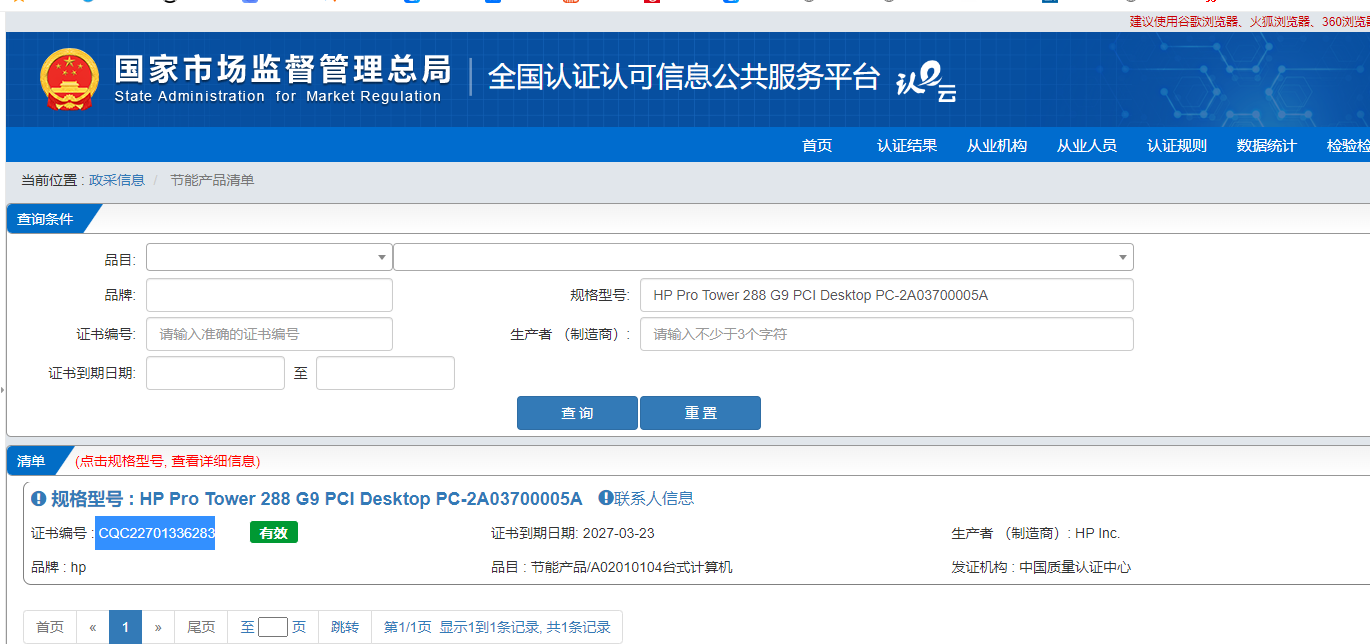Open the 认证规则 navigation item

(x=1177, y=145)
